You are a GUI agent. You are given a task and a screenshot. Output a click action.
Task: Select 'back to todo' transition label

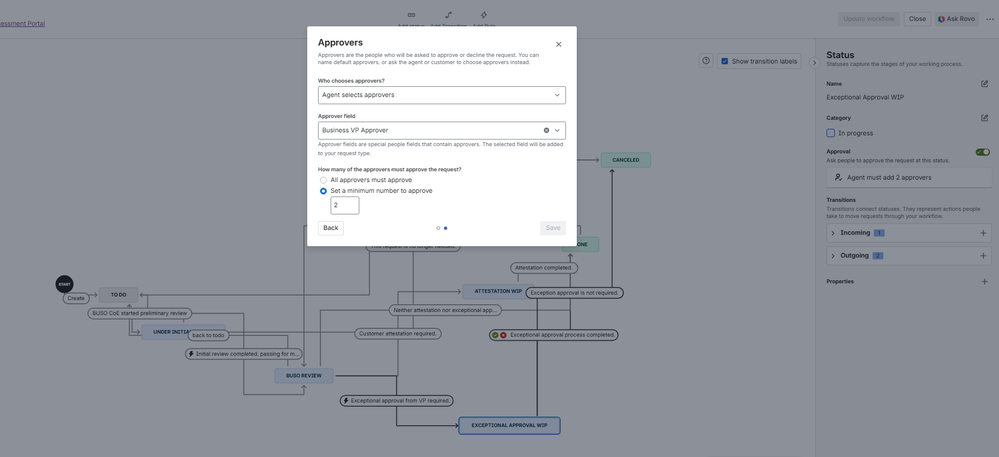coord(208,335)
